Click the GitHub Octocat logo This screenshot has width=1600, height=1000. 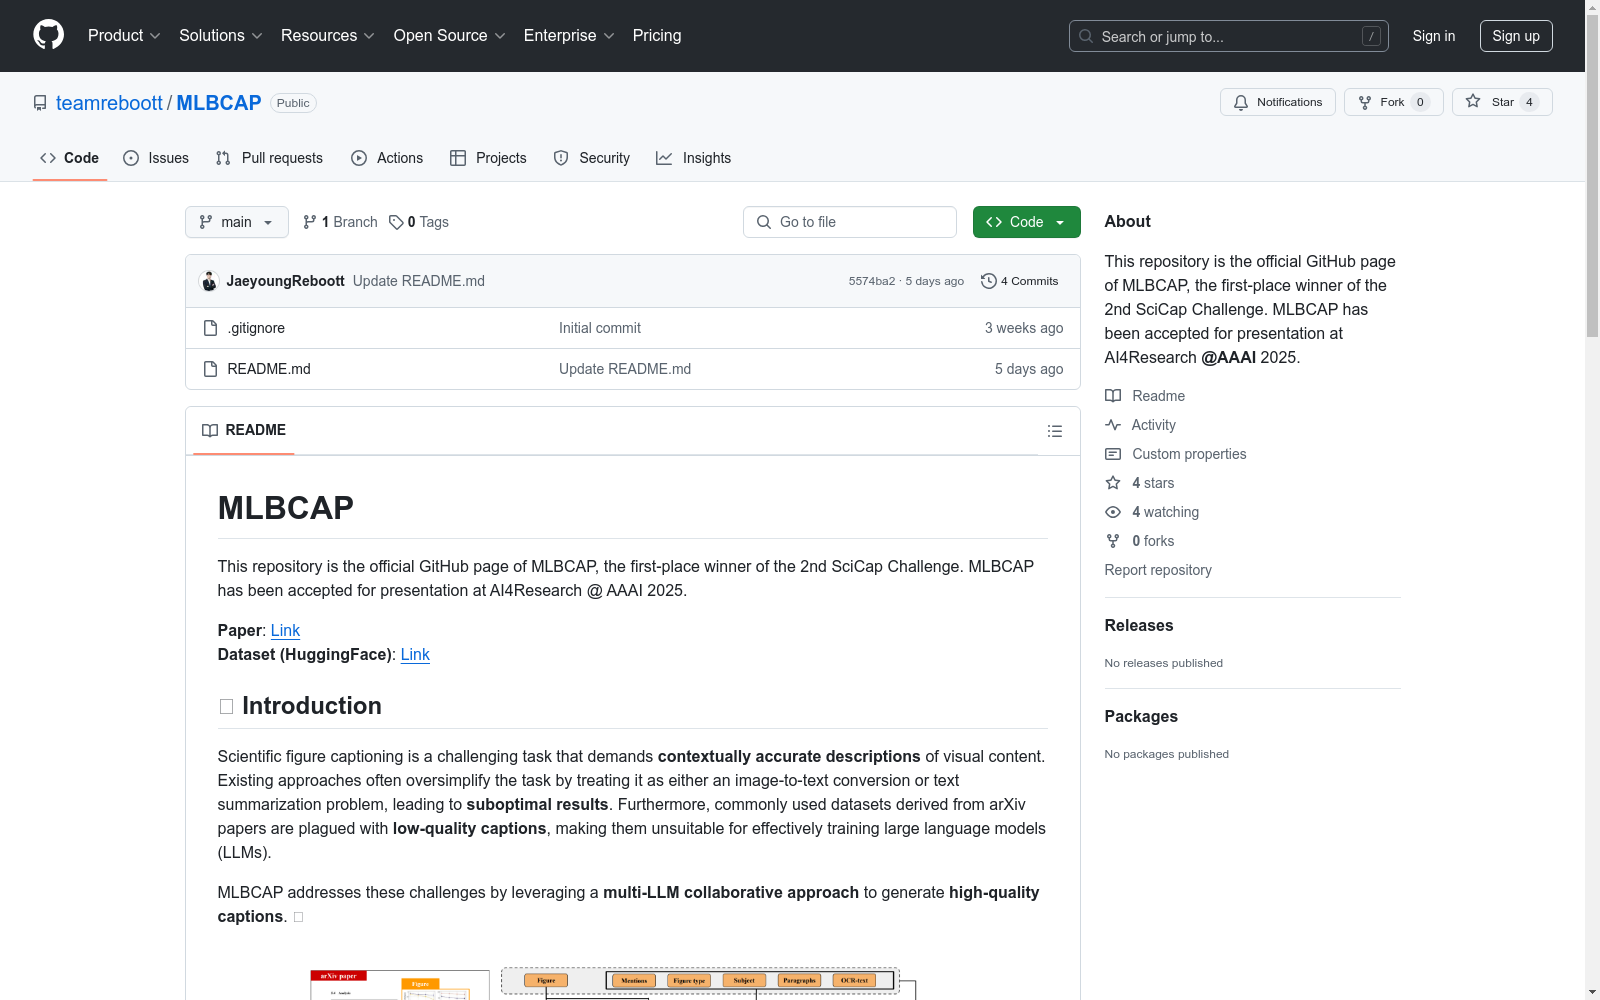(x=48, y=35)
